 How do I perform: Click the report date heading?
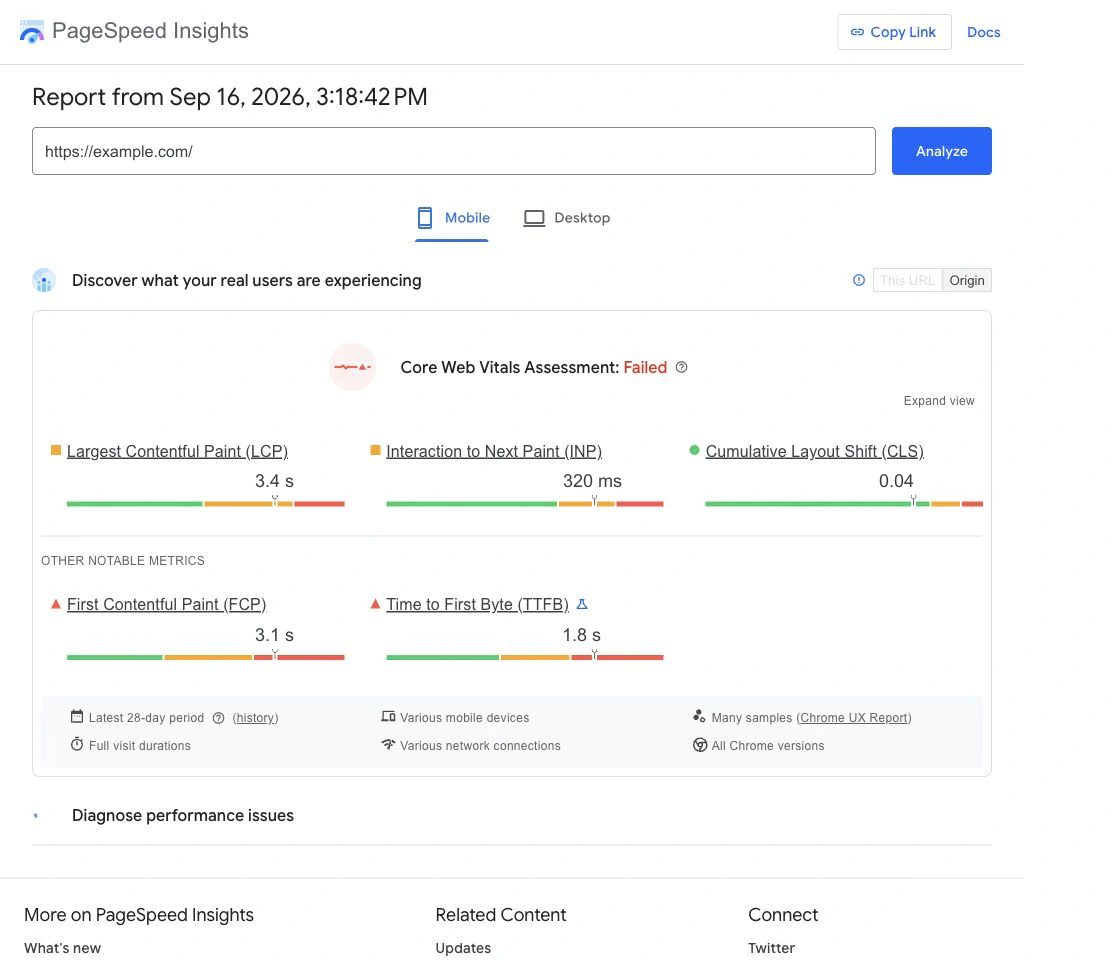pyautogui.click(x=229, y=97)
